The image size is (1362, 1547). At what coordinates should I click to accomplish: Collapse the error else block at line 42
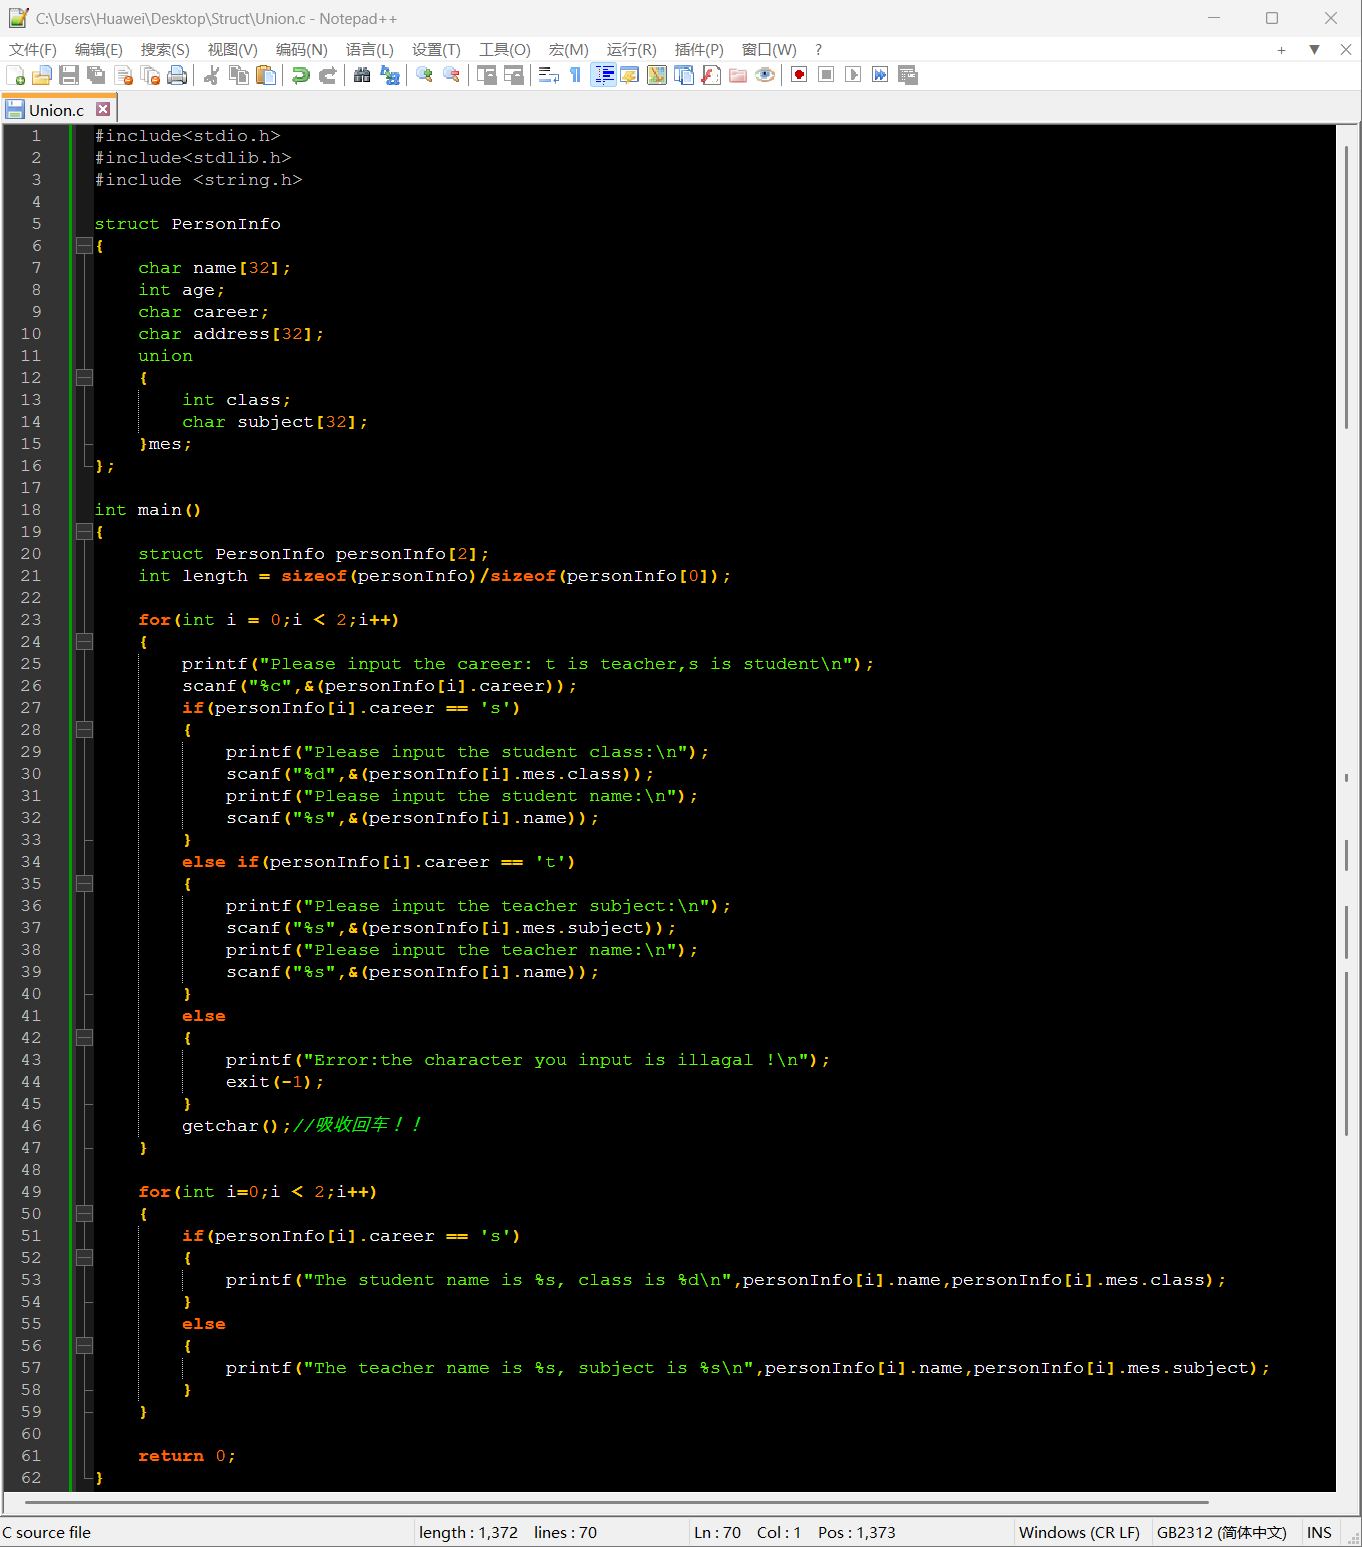tap(84, 1038)
